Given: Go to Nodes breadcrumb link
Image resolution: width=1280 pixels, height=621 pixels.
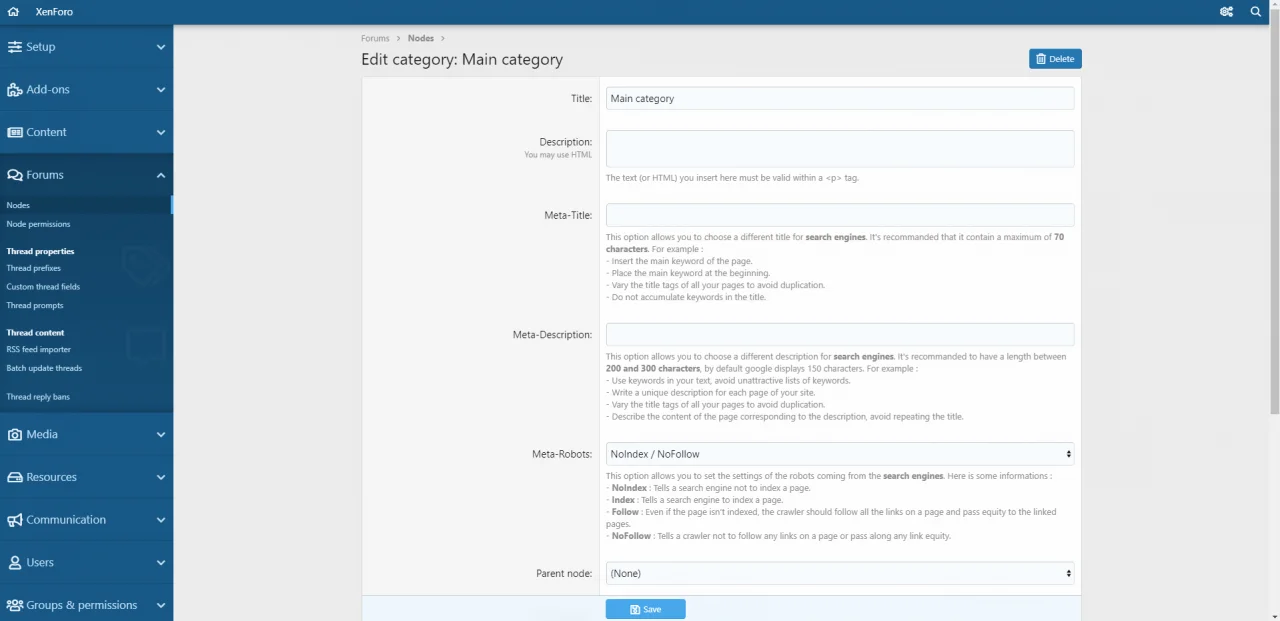Looking at the screenshot, I should pyautogui.click(x=421, y=38).
